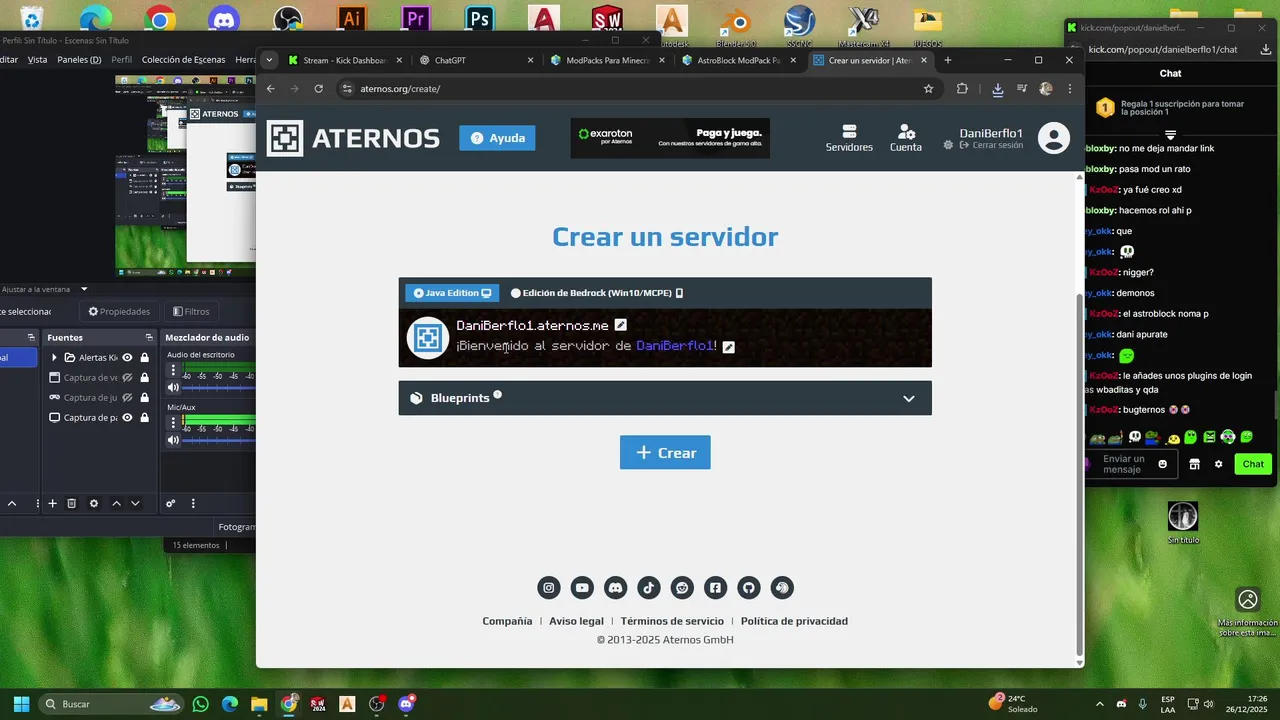Open the Aternos GitHub link
The height and width of the screenshot is (720, 1280).
click(749, 588)
